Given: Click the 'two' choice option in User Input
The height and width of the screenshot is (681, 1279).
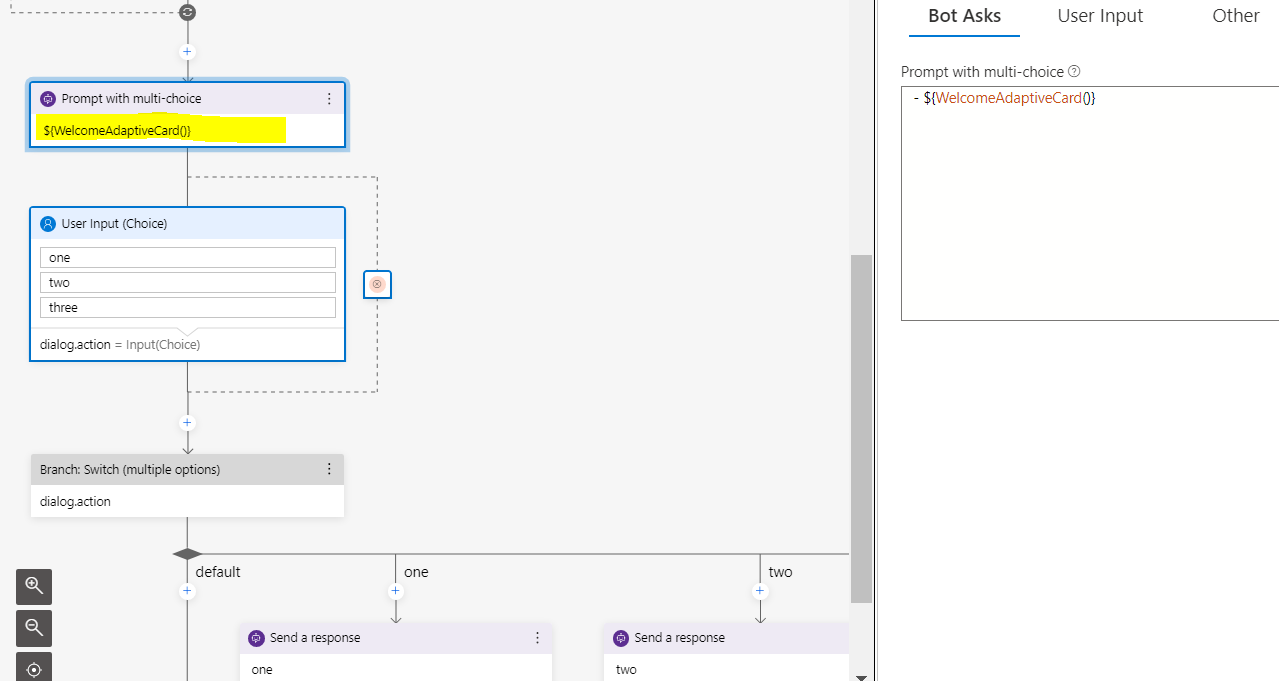Looking at the screenshot, I should click(x=188, y=283).
